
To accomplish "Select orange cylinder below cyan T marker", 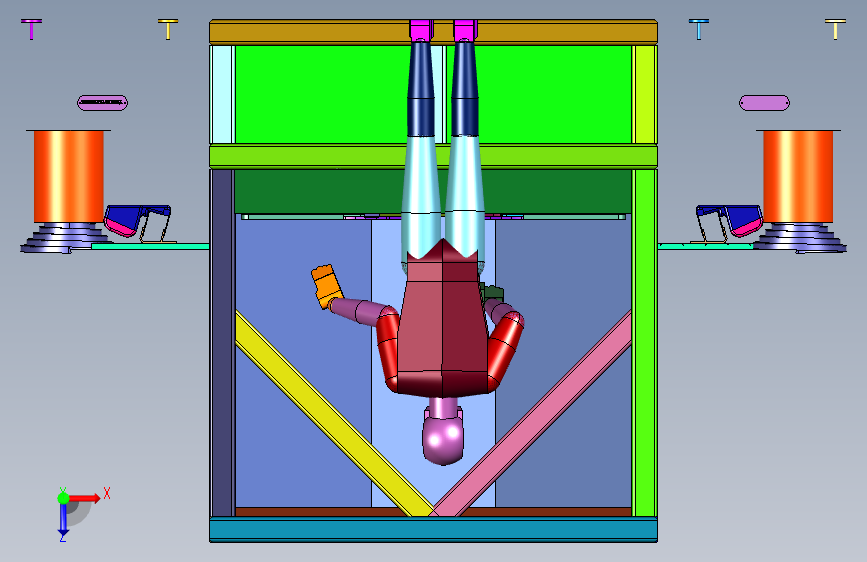I will click(798, 176).
